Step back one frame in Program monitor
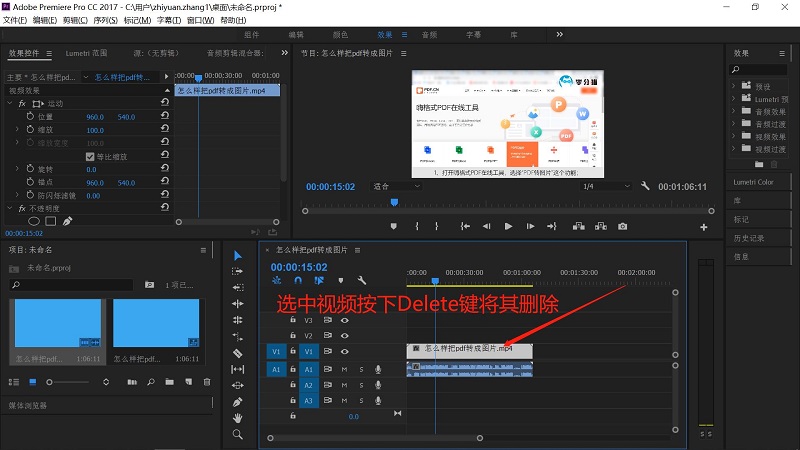 [x=487, y=226]
